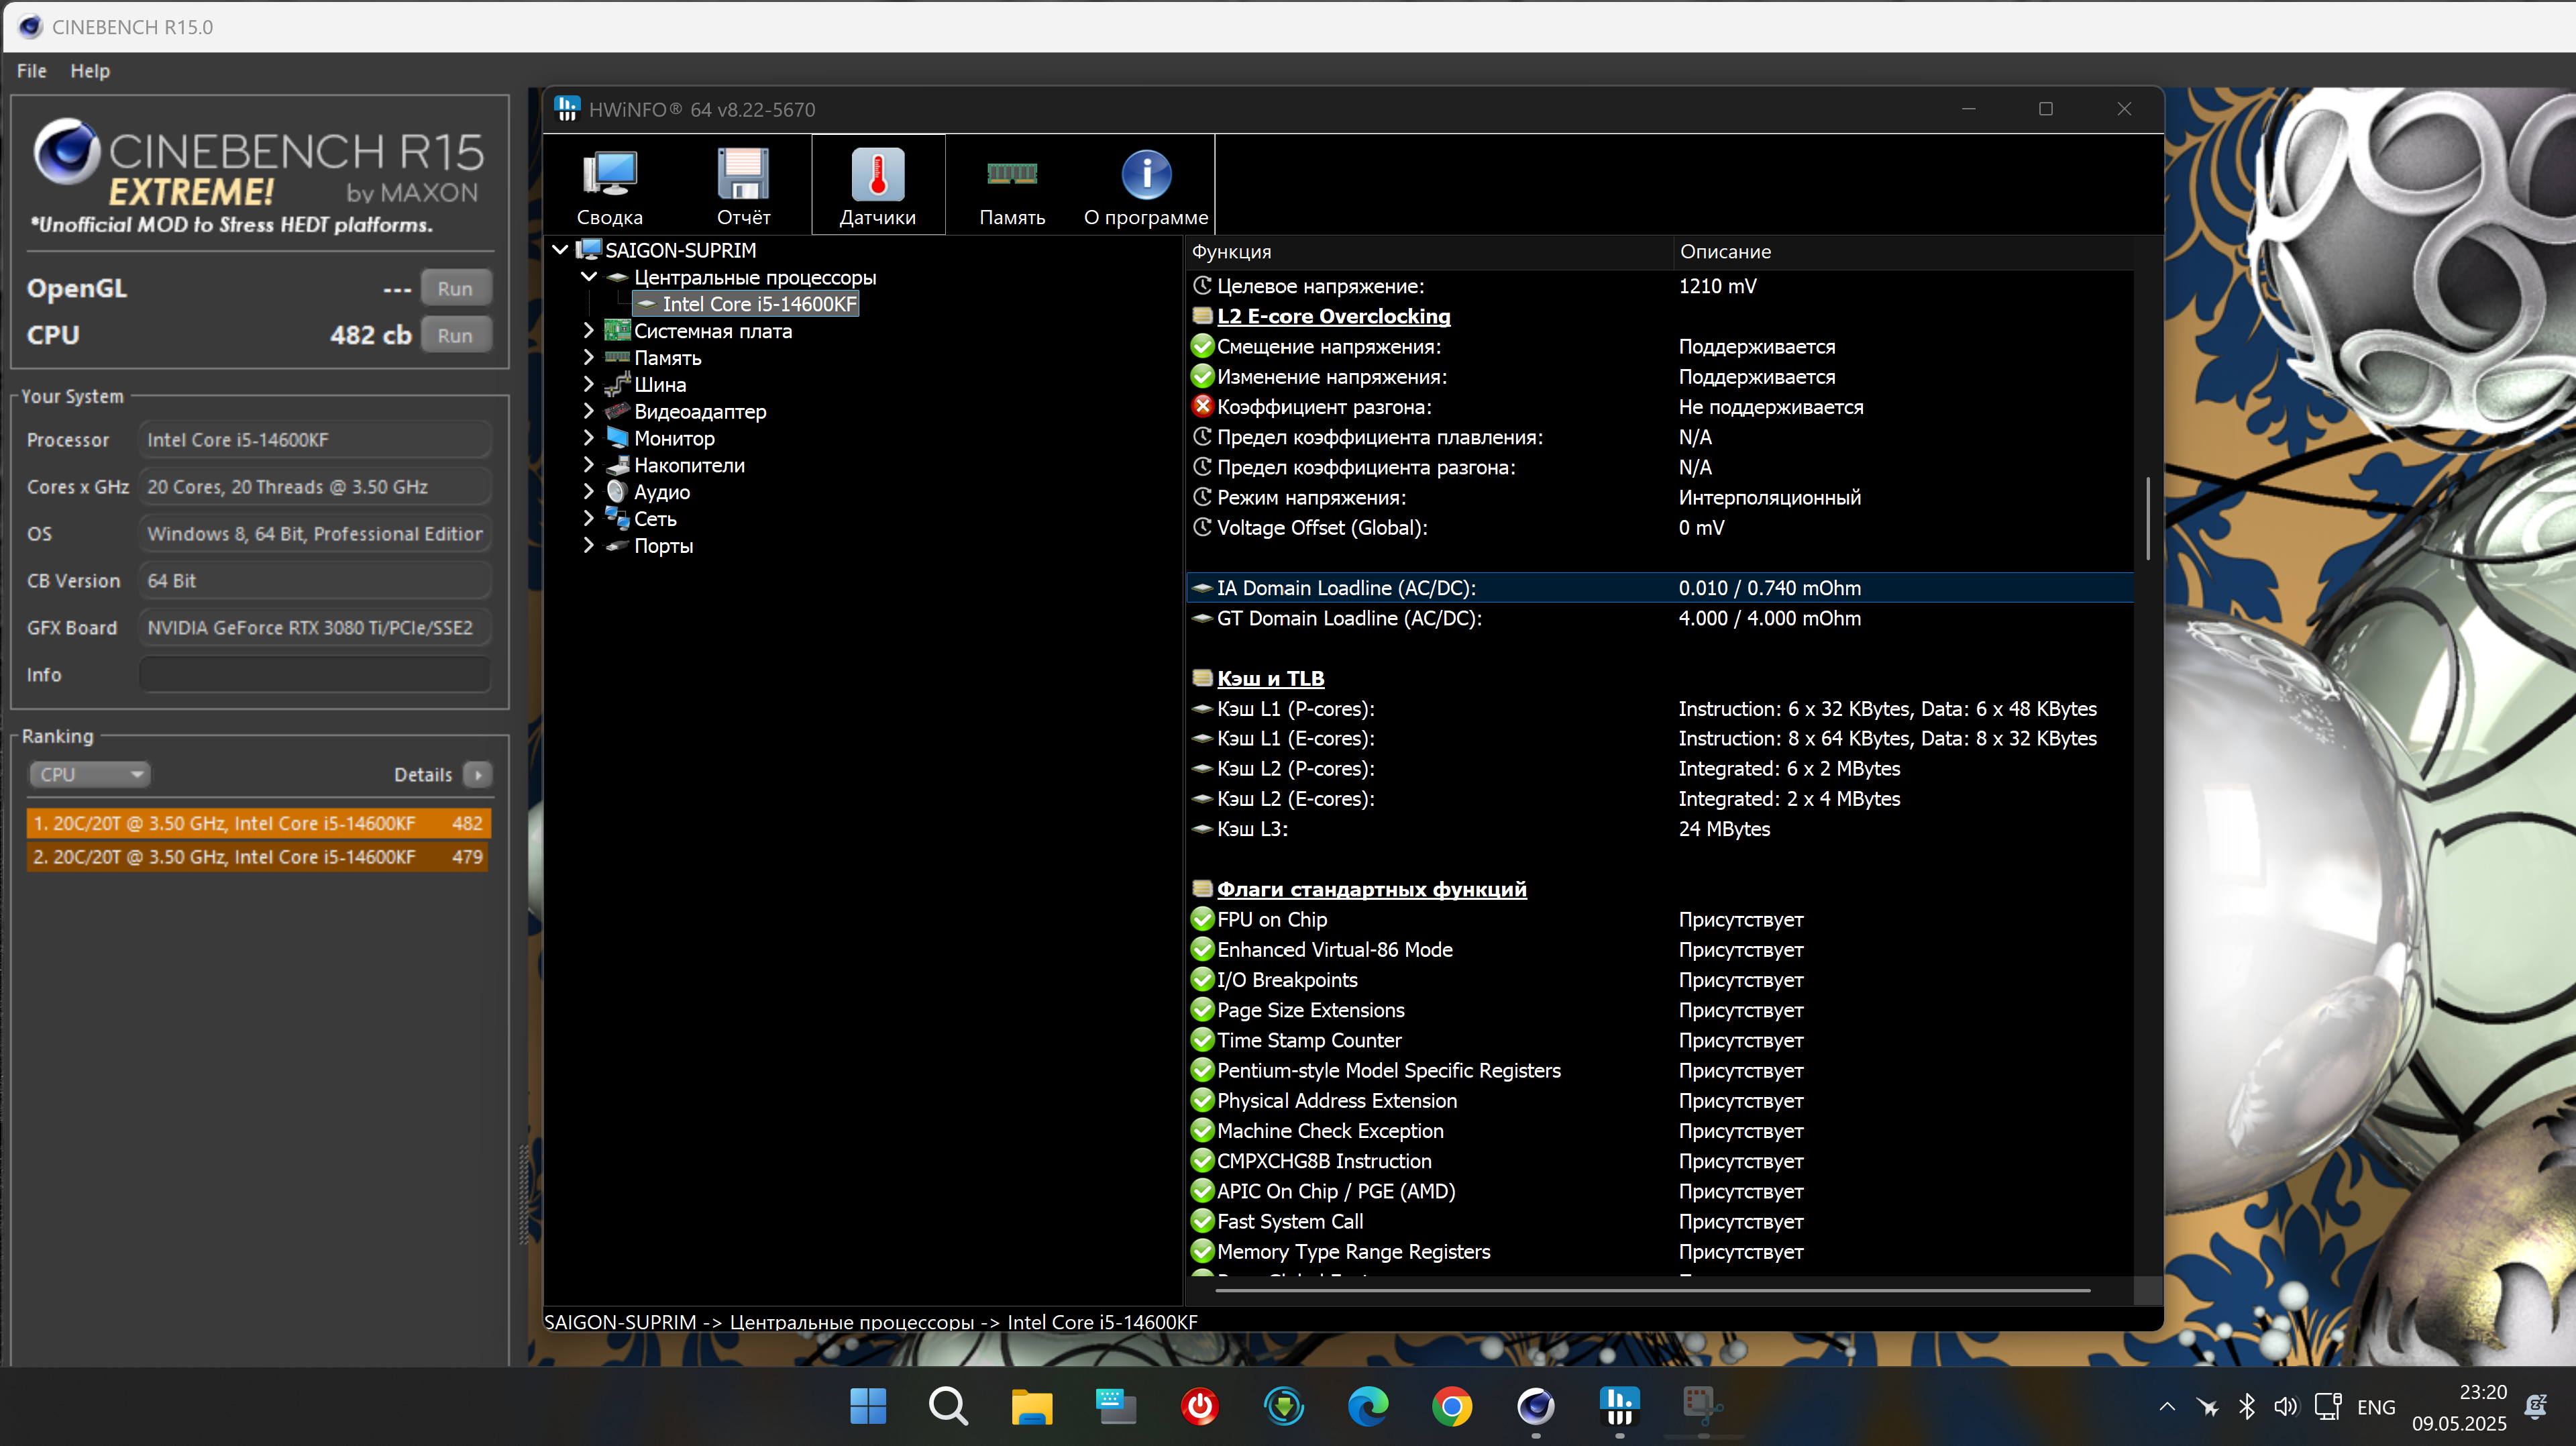Image resolution: width=2576 pixels, height=1446 pixels.
Task: Expand the Системная плата tree node
Action: tap(588, 330)
